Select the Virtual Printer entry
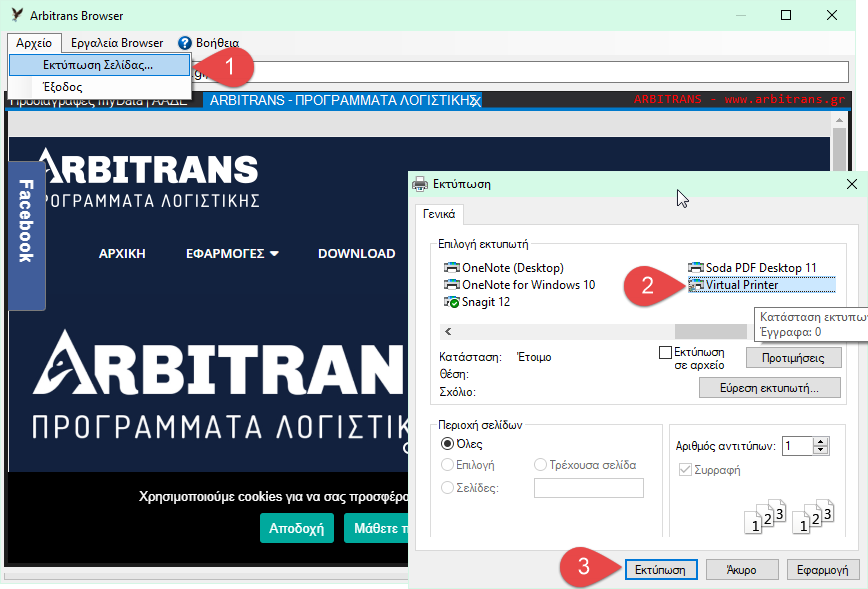Screen dimensions: 868x589 click(x=762, y=285)
